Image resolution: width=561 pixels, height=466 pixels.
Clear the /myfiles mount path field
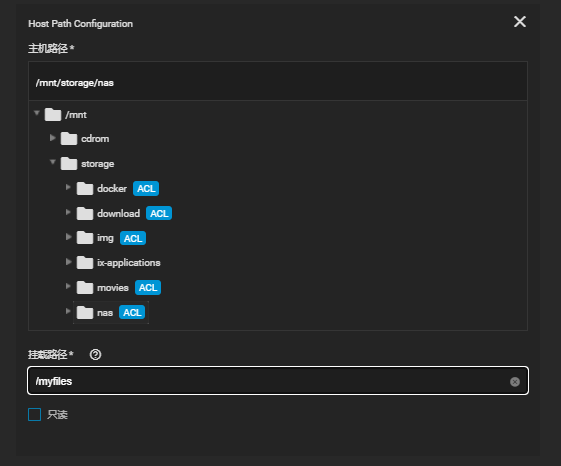(x=514, y=382)
